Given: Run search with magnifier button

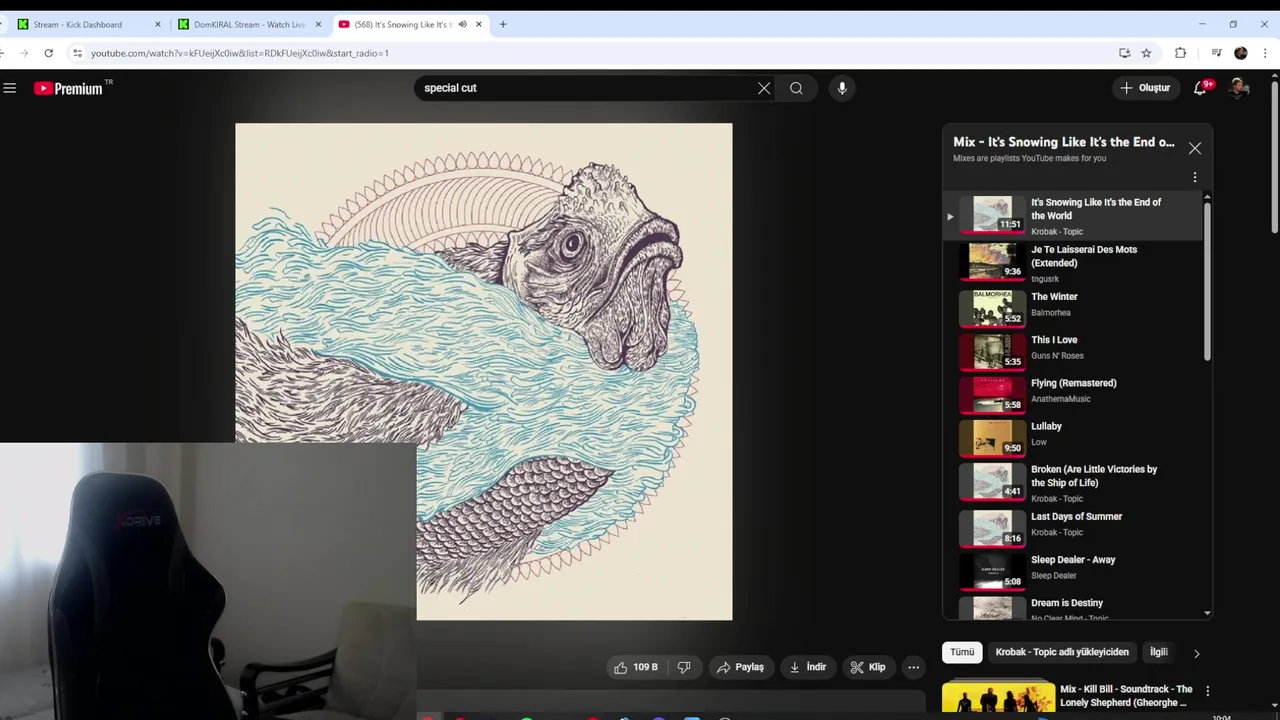Looking at the screenshot, I should (x=796, y=88).
